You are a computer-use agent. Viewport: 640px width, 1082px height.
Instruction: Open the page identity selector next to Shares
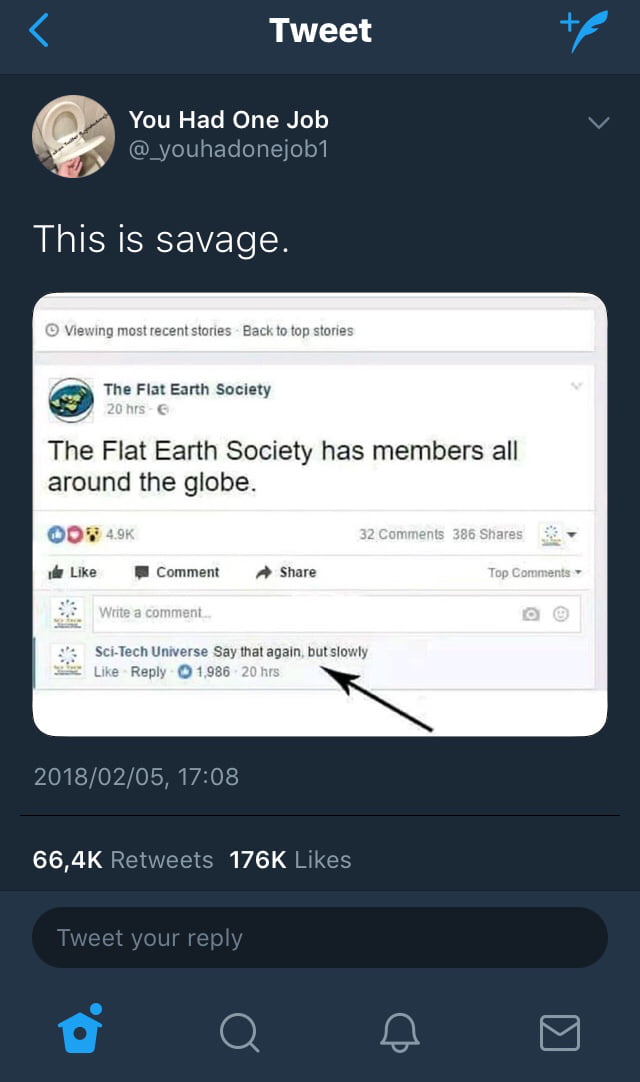click(558, 535)
